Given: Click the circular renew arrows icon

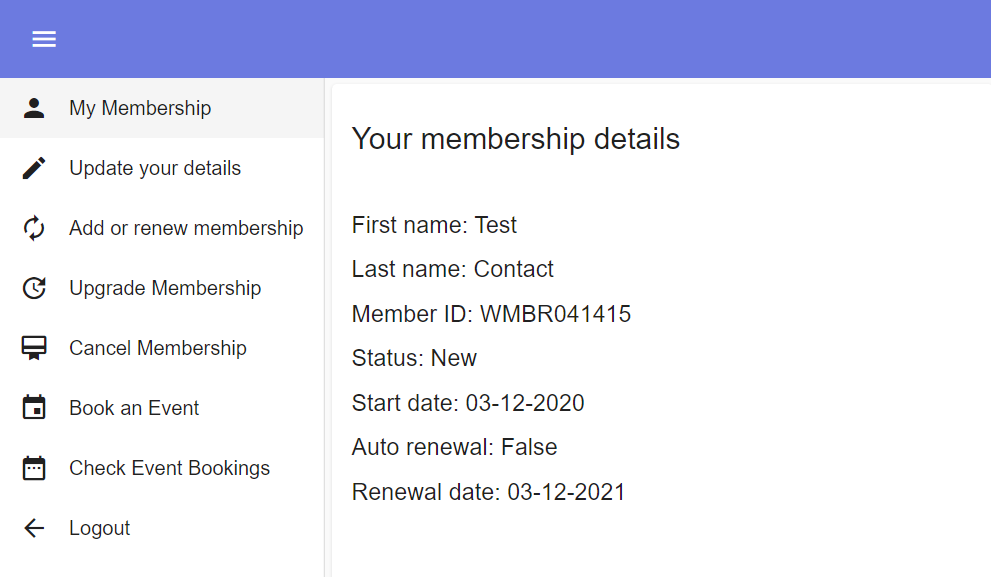Looking at the screenshot, I should click(x=35, y=227).
